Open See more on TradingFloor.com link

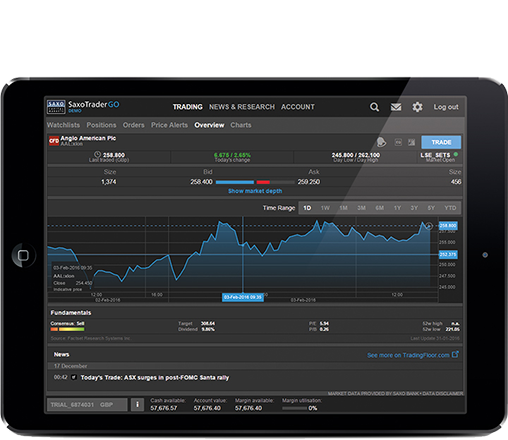[x=408, y=355]
